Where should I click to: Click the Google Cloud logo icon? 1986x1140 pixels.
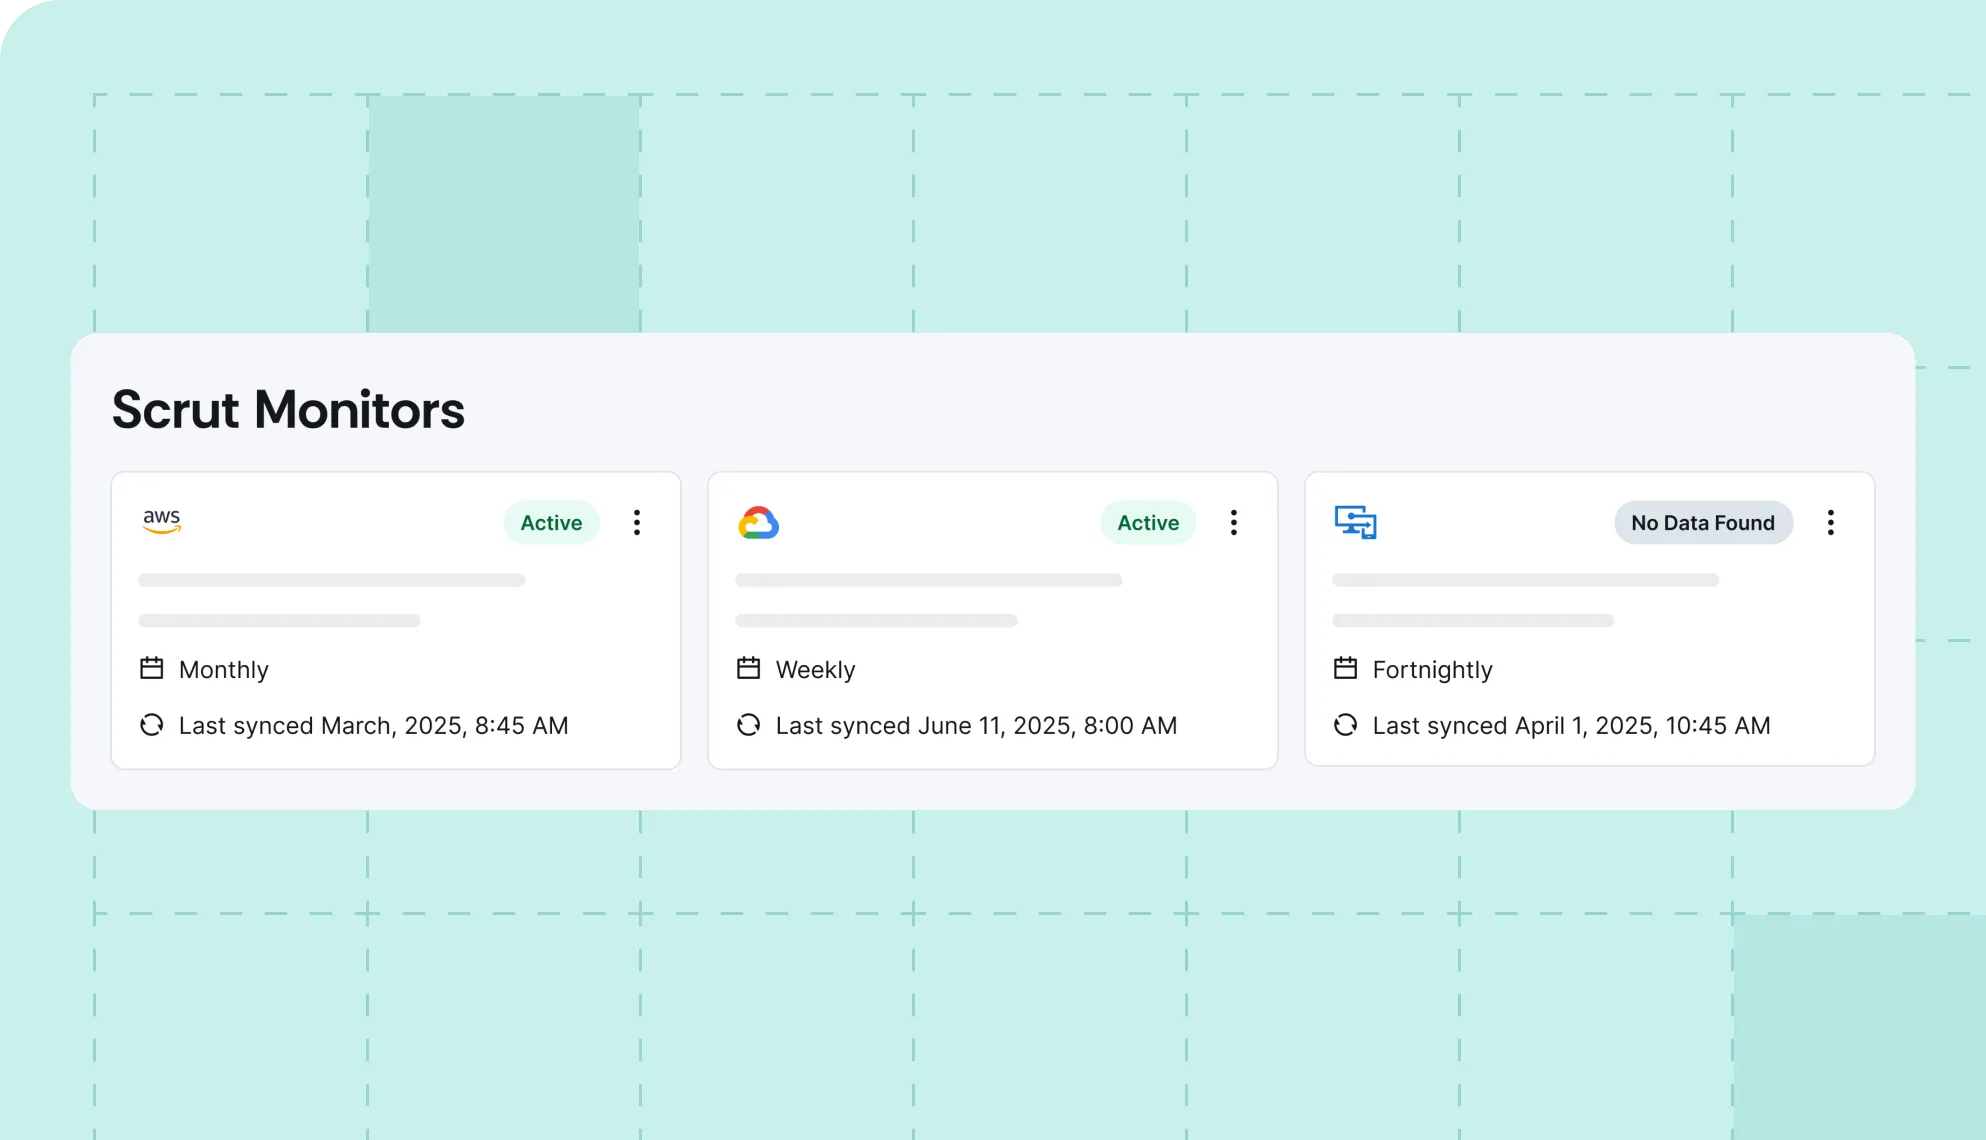point(758,523)
